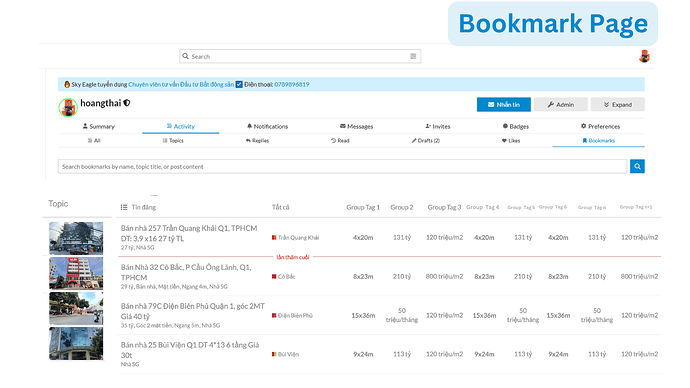The image size is (690, 388).
Task: Open advanced search options icon in search bar
Action: coord(413,56)
